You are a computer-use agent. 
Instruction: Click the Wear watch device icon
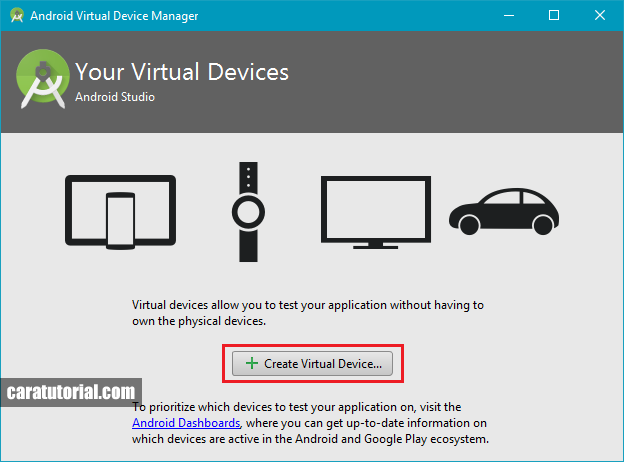click(x=248, y=212)
